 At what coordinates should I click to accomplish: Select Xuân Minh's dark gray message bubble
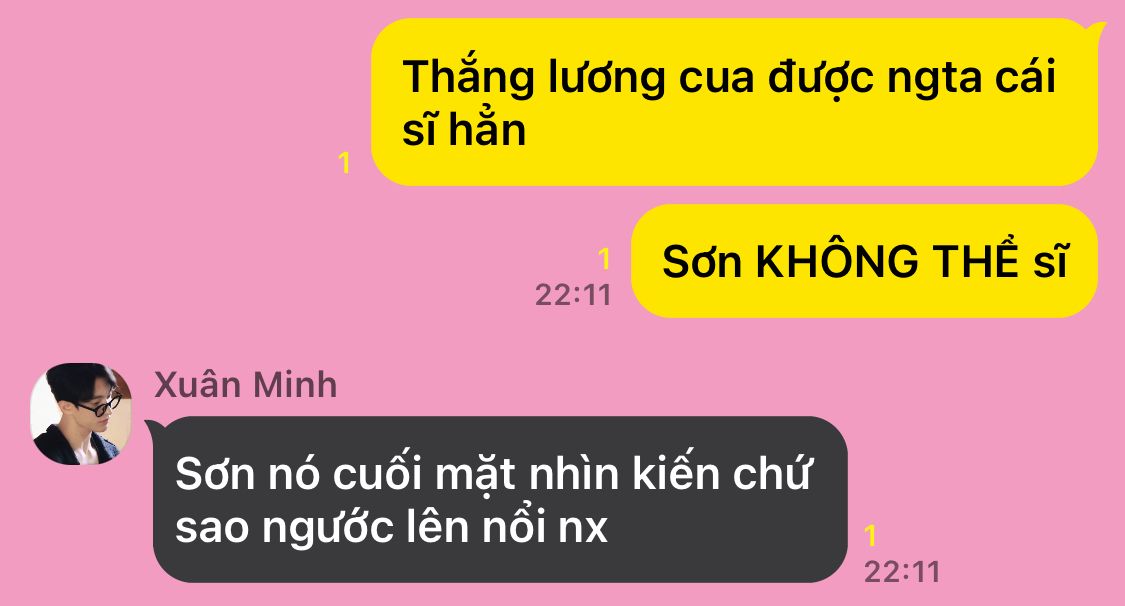tap(500, 500)
